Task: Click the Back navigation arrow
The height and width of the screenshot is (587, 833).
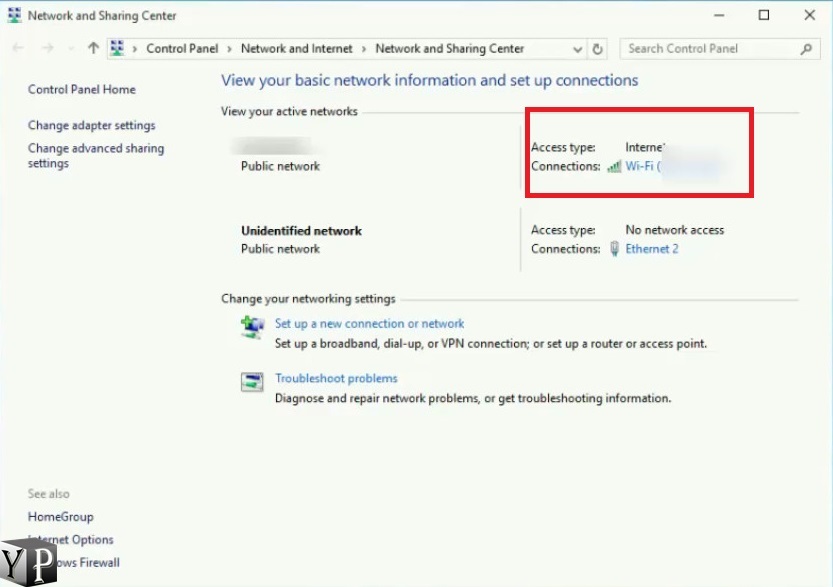Action: (x=18, y=48)
